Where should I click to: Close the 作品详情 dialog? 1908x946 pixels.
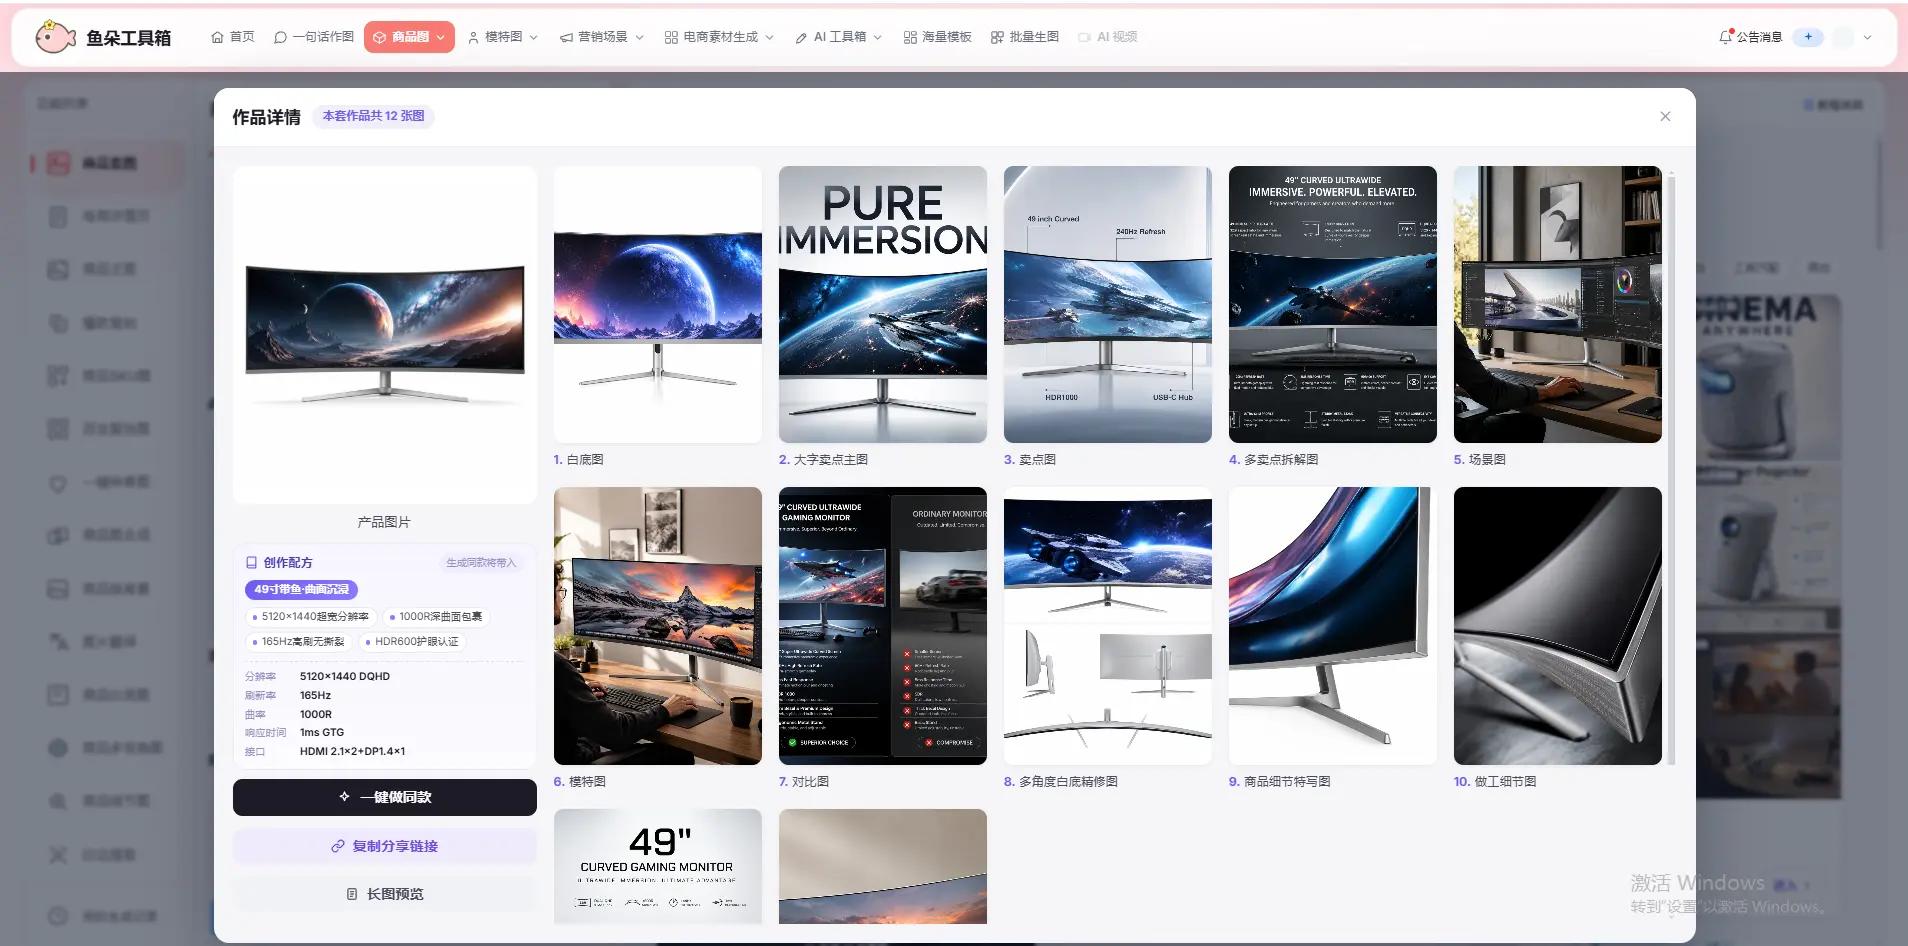pyautogui.click(x=1665, y=116)
